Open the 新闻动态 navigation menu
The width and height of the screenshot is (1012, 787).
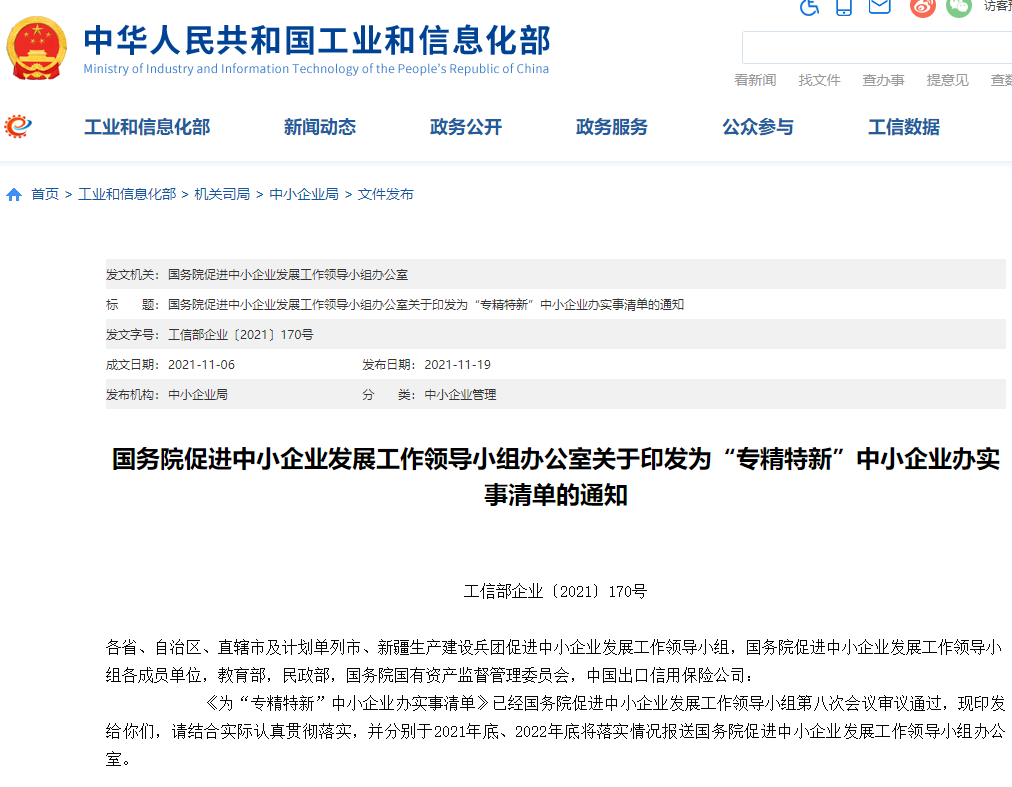coord(320,127)
